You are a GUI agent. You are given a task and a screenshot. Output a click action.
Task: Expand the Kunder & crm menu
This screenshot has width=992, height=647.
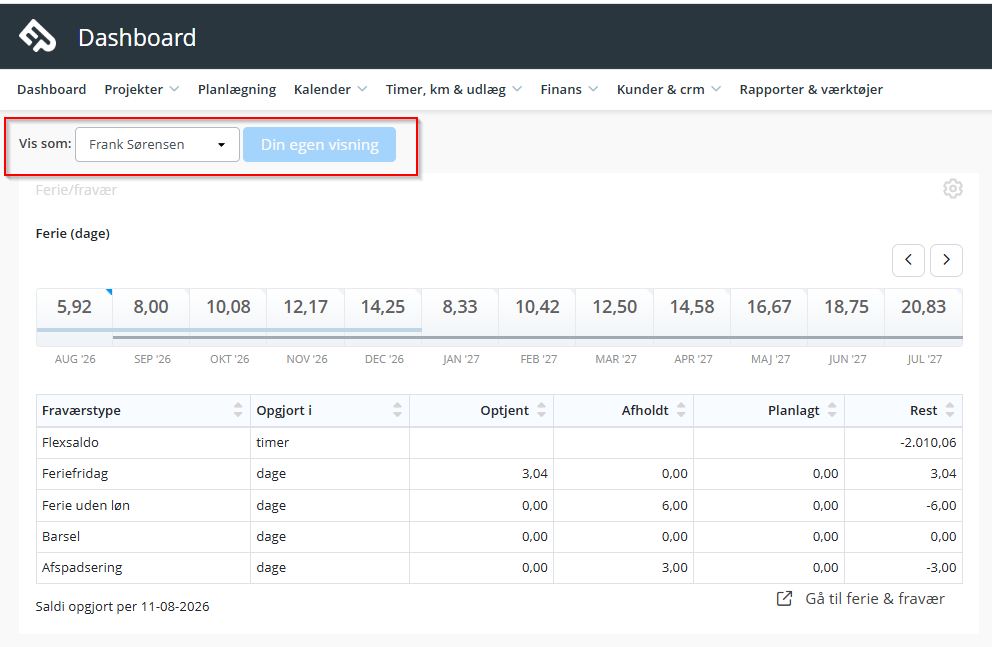click(669, 89)
